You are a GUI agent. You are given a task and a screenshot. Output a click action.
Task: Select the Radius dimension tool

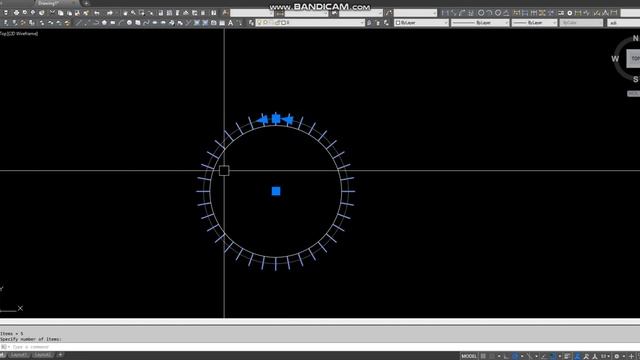(481, 13)
